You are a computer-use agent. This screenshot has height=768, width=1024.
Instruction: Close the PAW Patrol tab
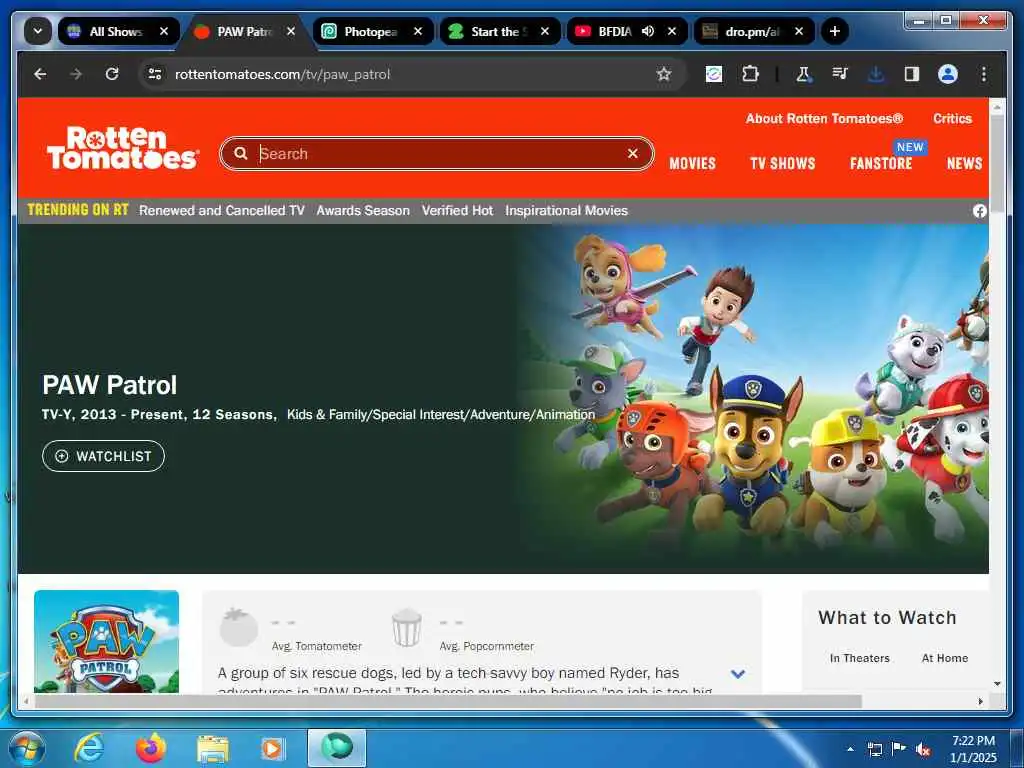pos(291,31)
